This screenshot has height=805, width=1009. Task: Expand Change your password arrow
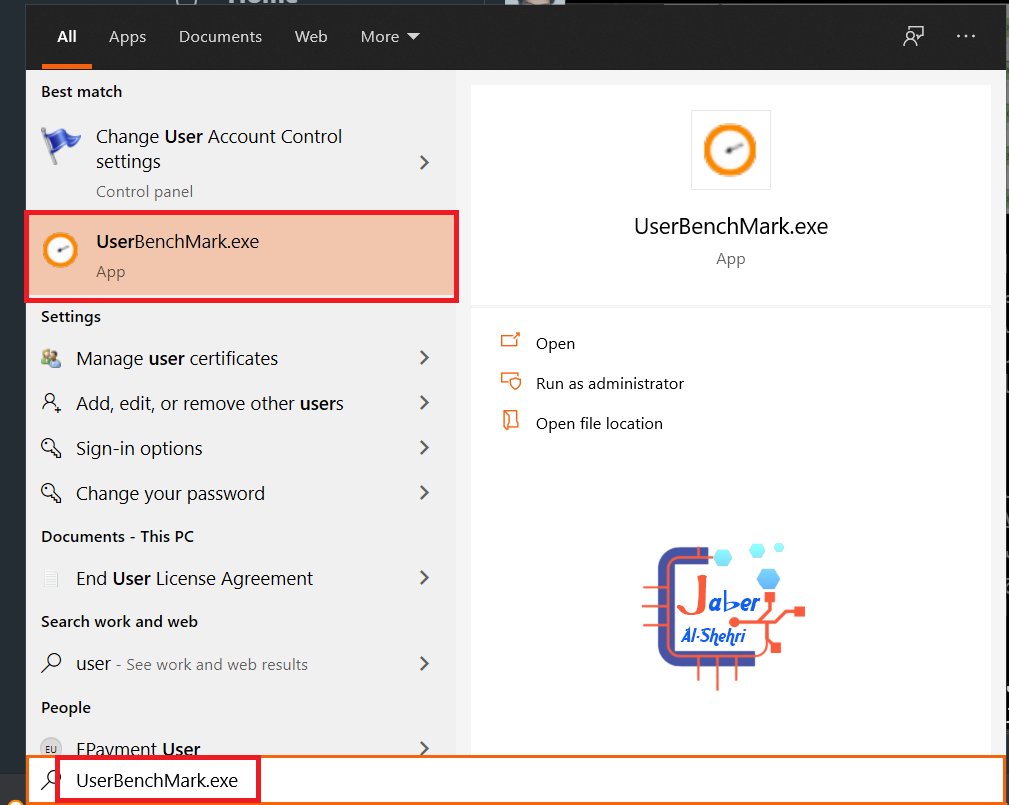click(x=424, y=493)
